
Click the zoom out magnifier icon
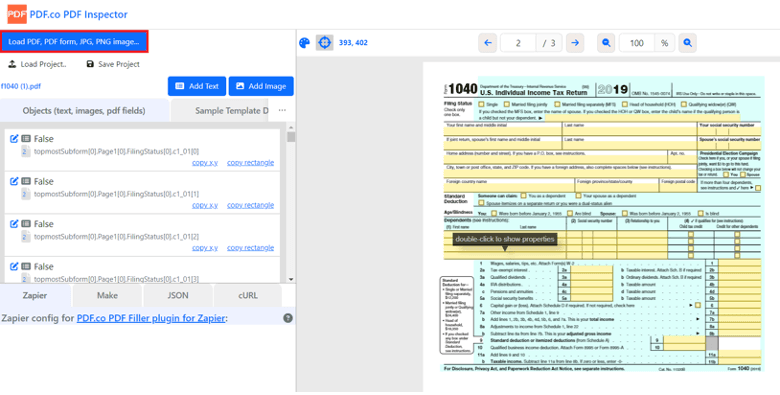(606, 43)
